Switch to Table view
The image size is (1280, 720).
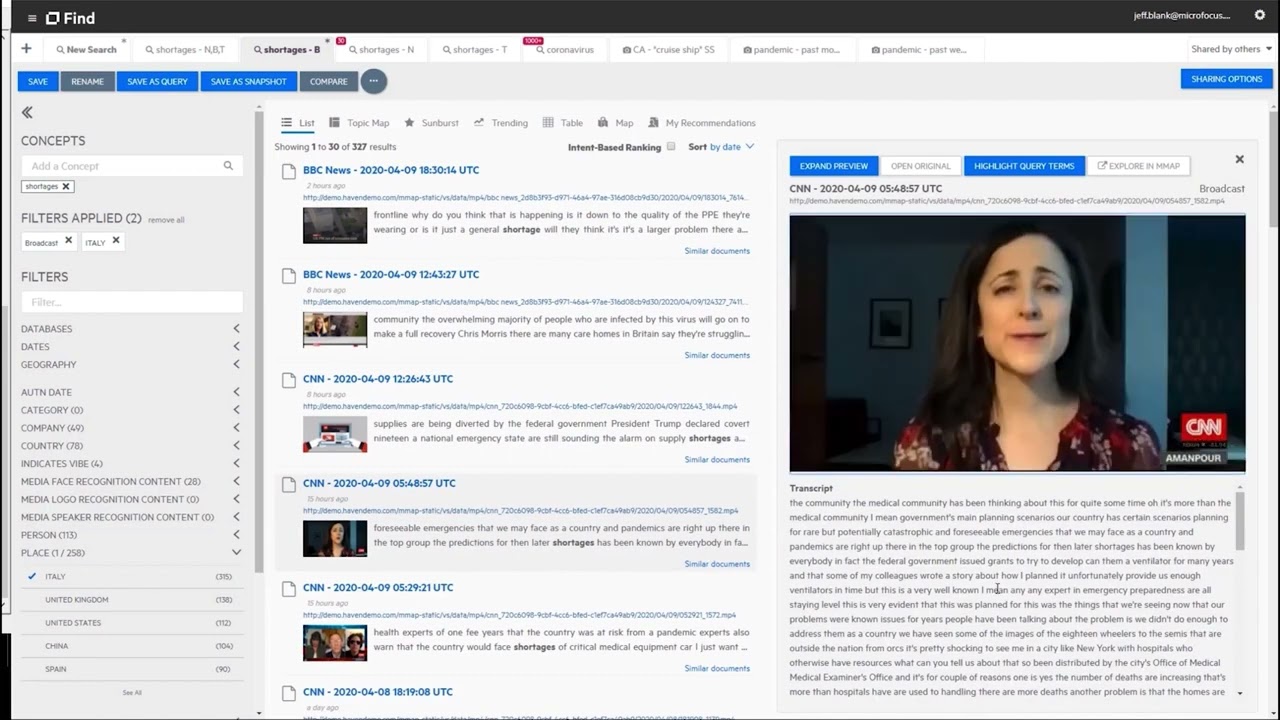click(563, 123)
